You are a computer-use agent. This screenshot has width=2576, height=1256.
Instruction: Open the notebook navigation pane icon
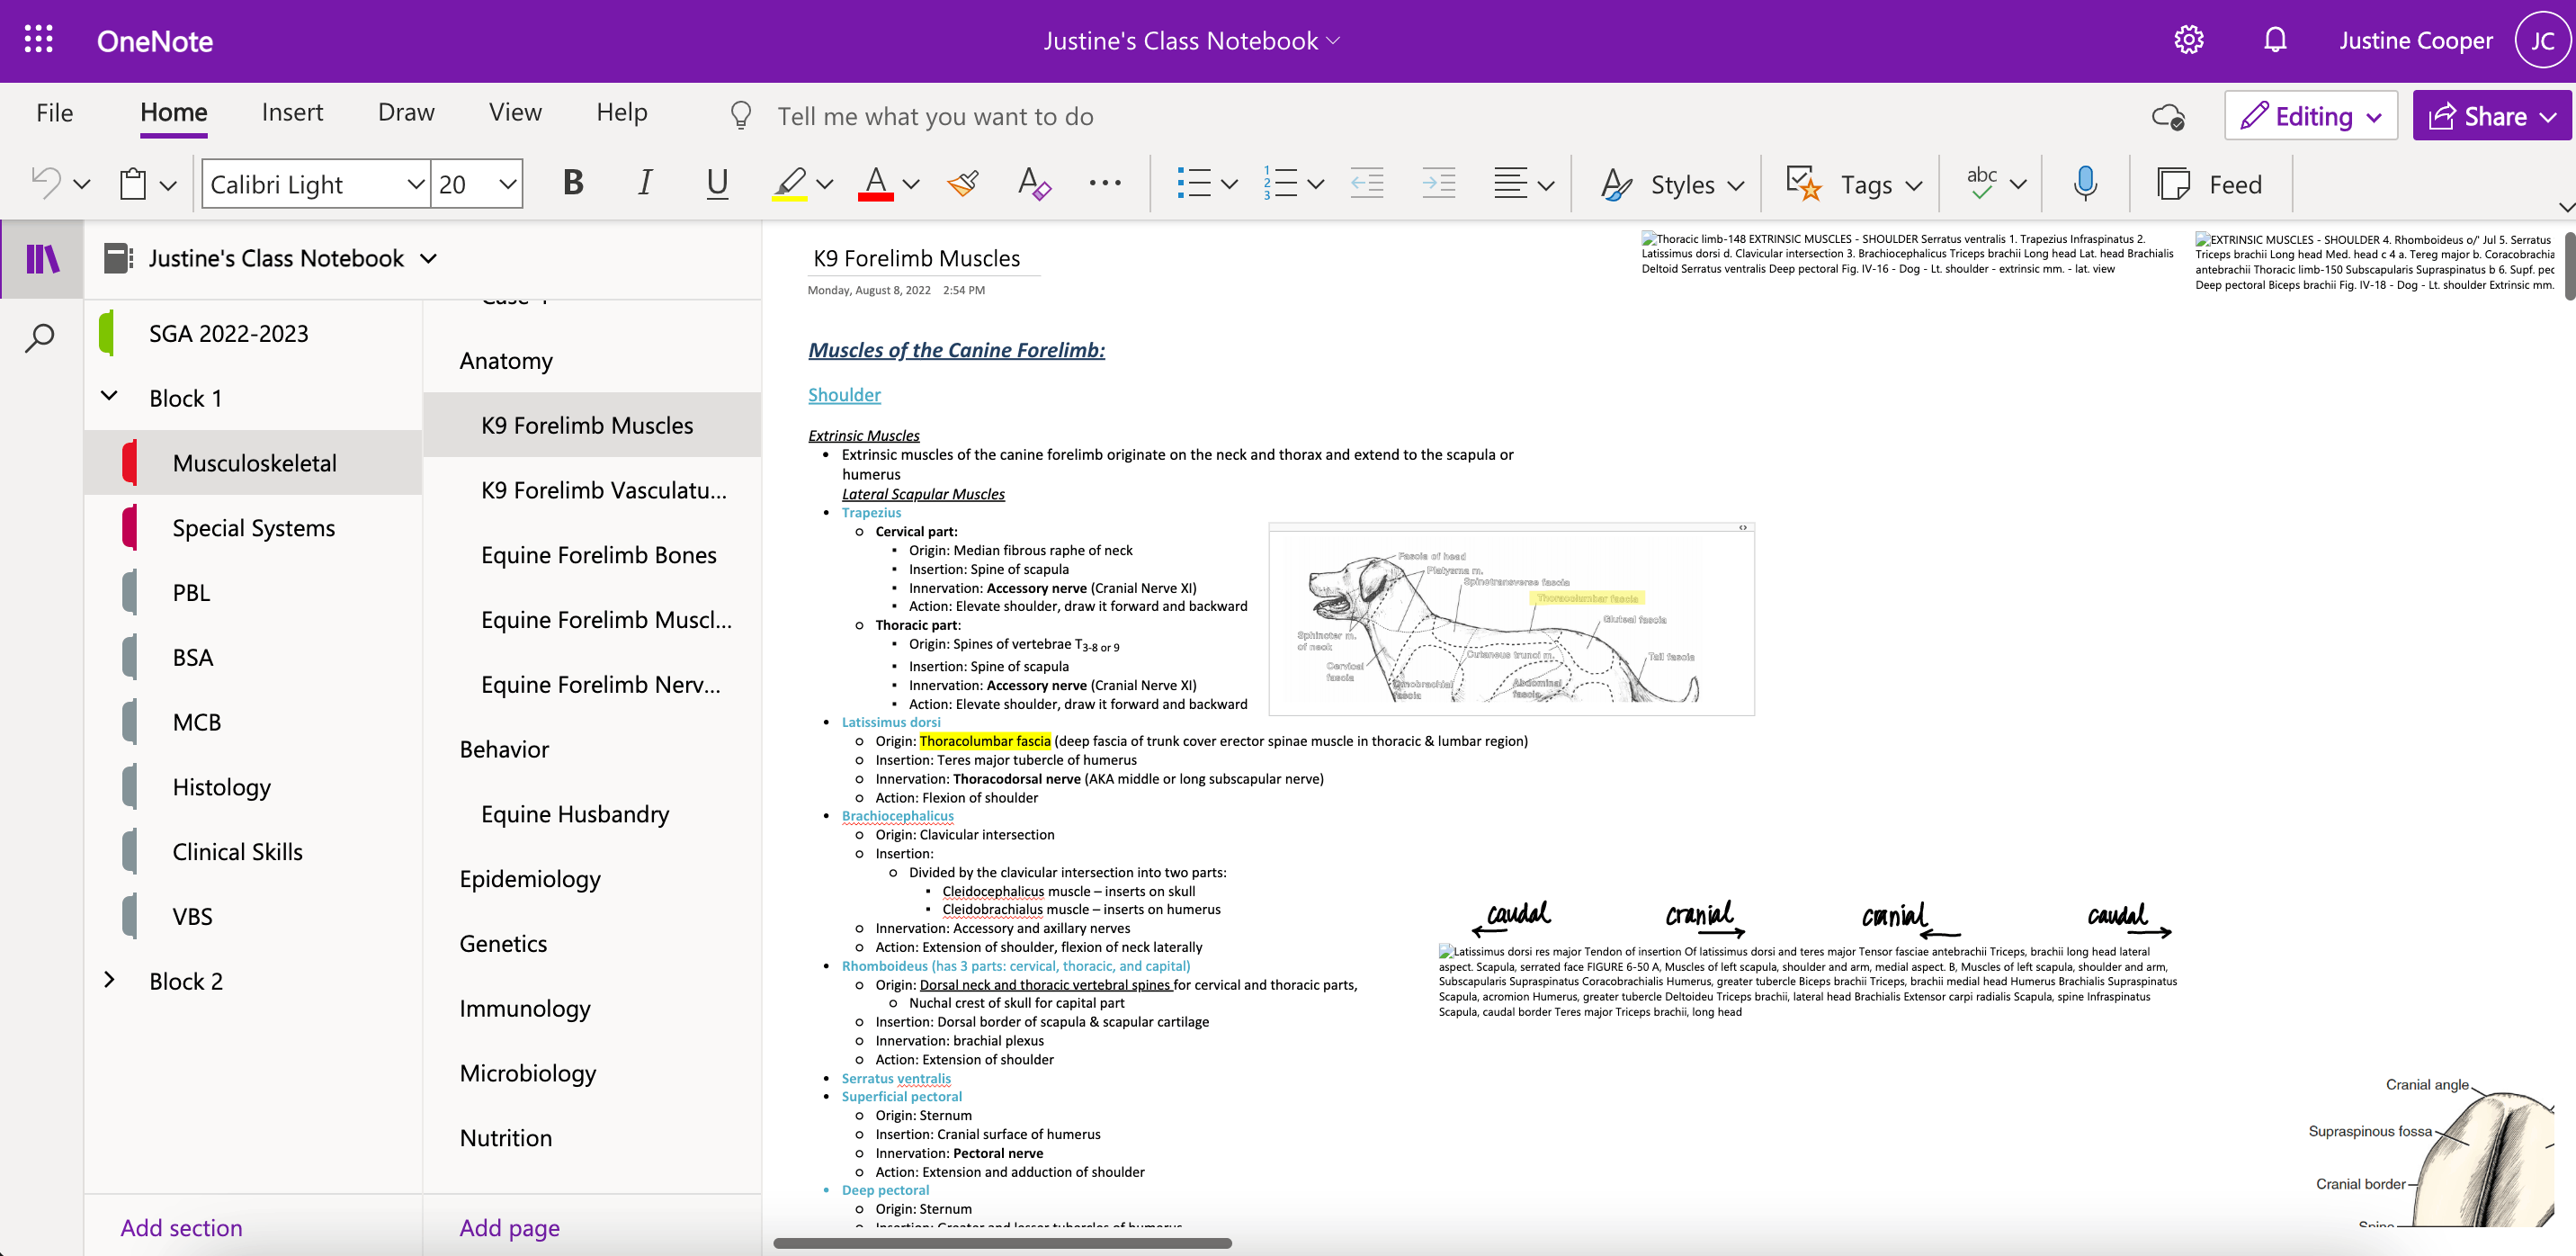tap(42, 259)
